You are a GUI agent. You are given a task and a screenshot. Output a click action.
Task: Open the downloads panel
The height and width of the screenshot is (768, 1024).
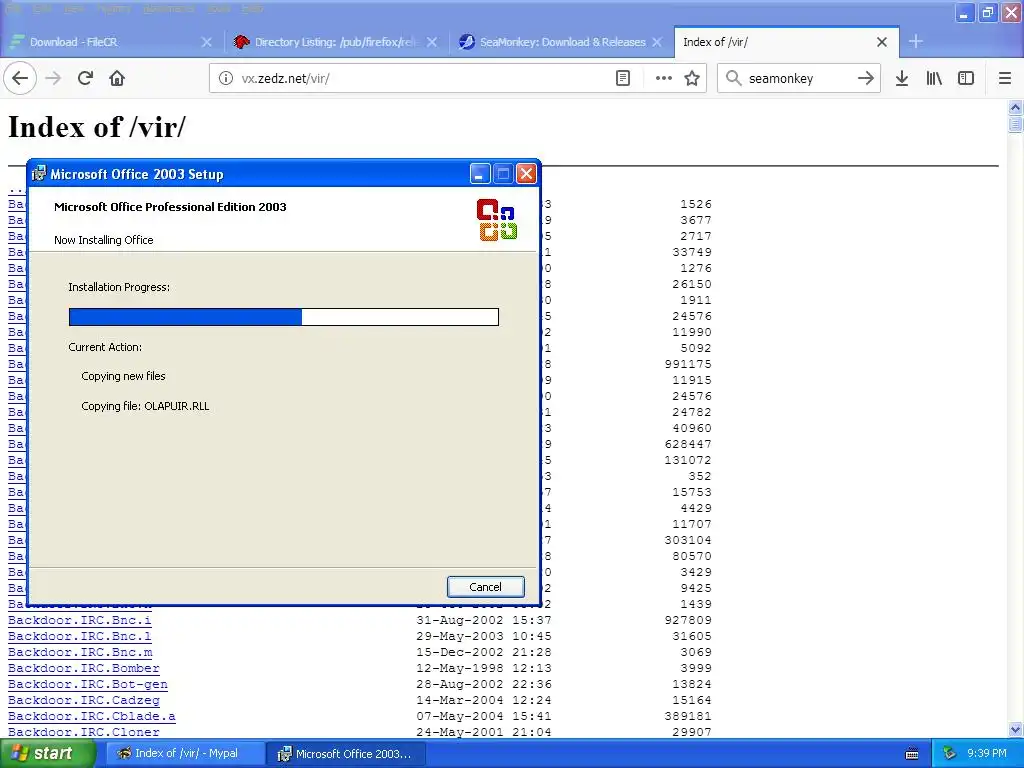tap(902, 78)
